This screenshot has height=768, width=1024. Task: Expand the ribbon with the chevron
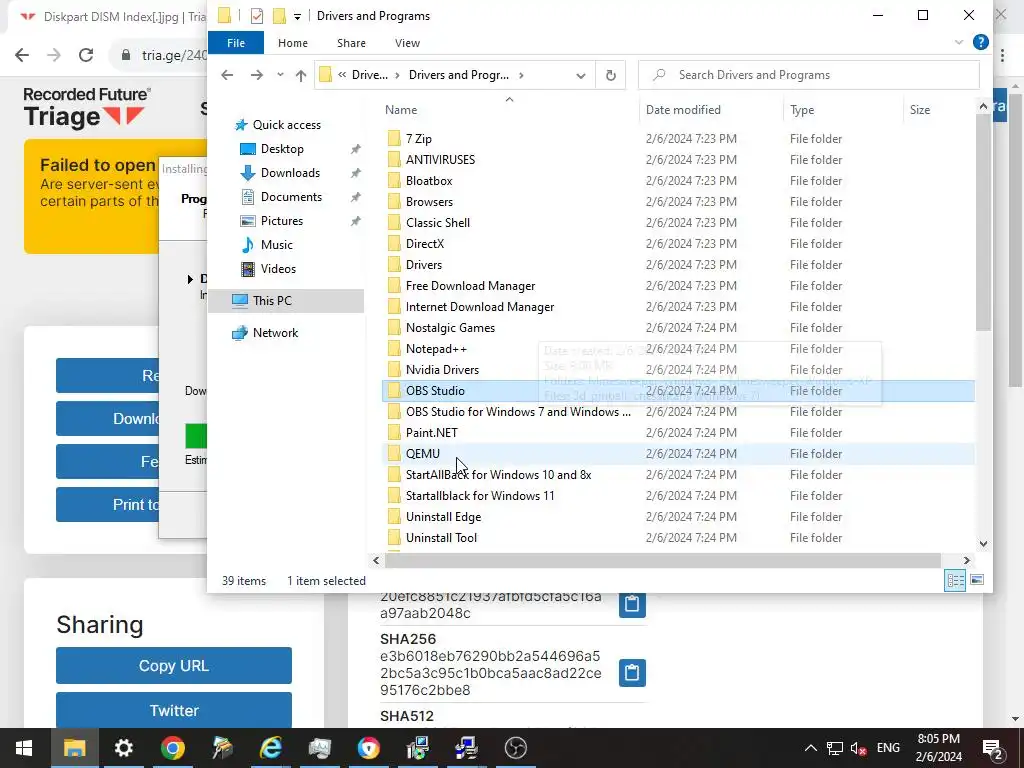click(x=959, y=42)
